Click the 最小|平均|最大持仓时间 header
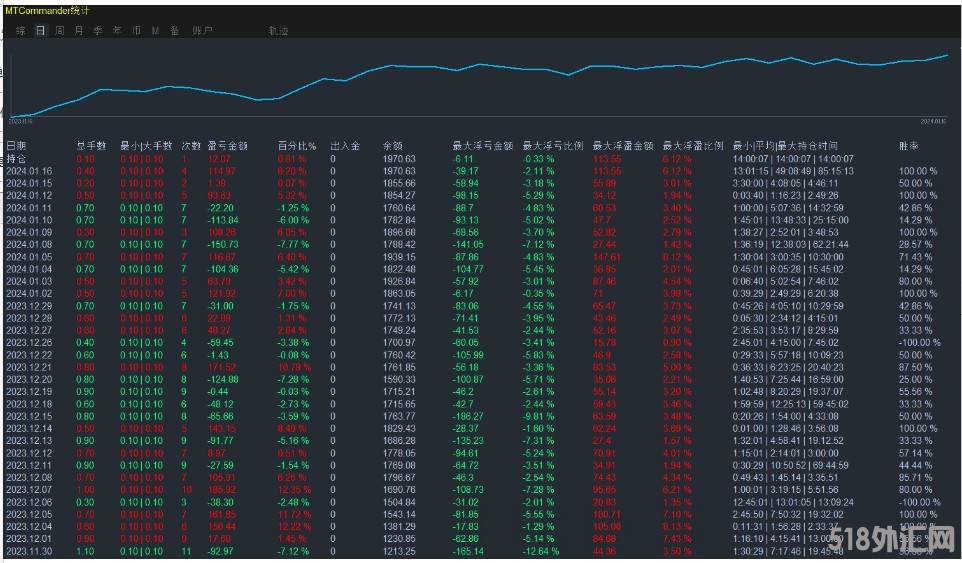Viewport: 962px width, 563px height. (785, 146)
